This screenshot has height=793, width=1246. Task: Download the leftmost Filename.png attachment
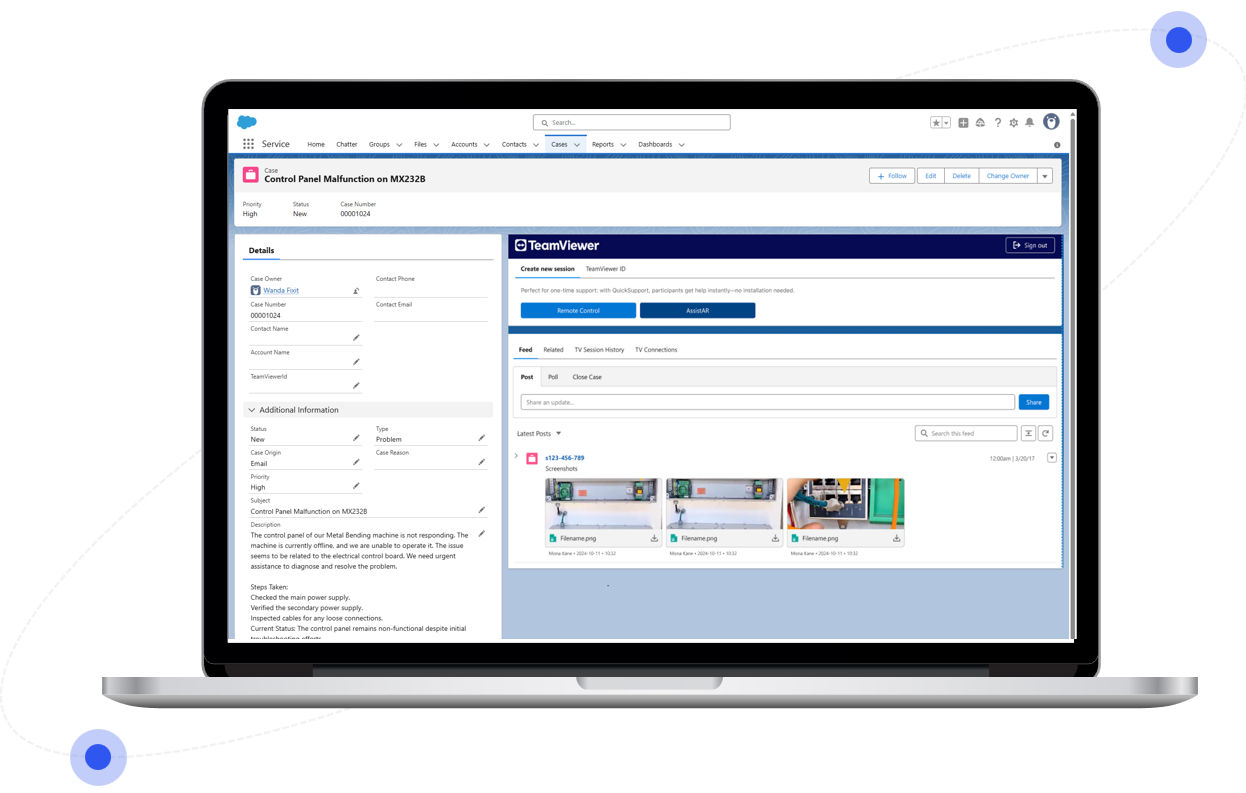pyautogui.click(x=654, y=538)
